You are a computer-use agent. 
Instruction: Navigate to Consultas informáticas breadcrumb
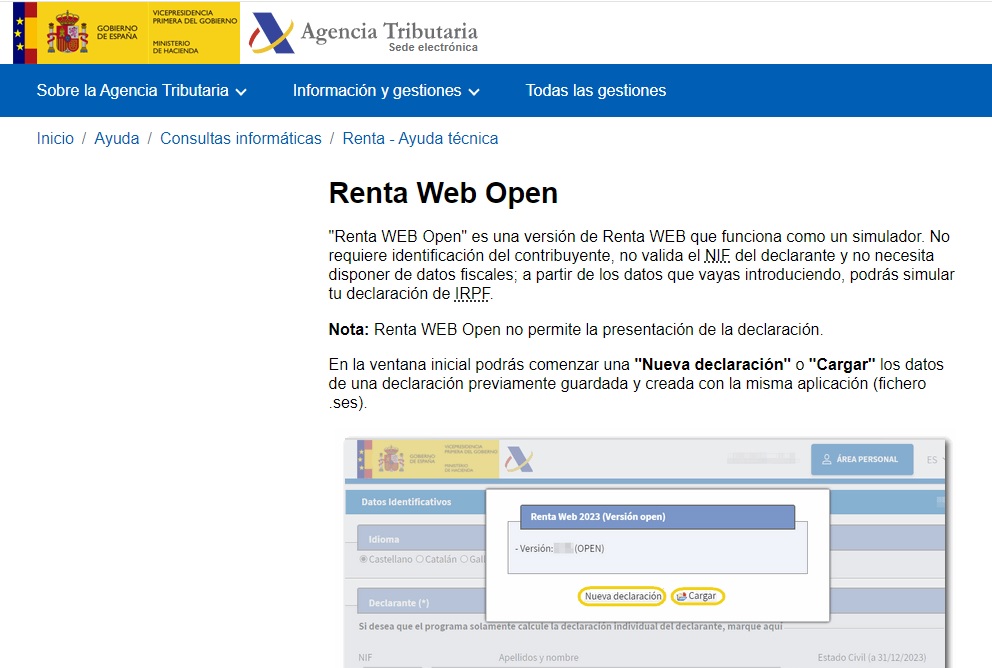click(x=240, y=139)
